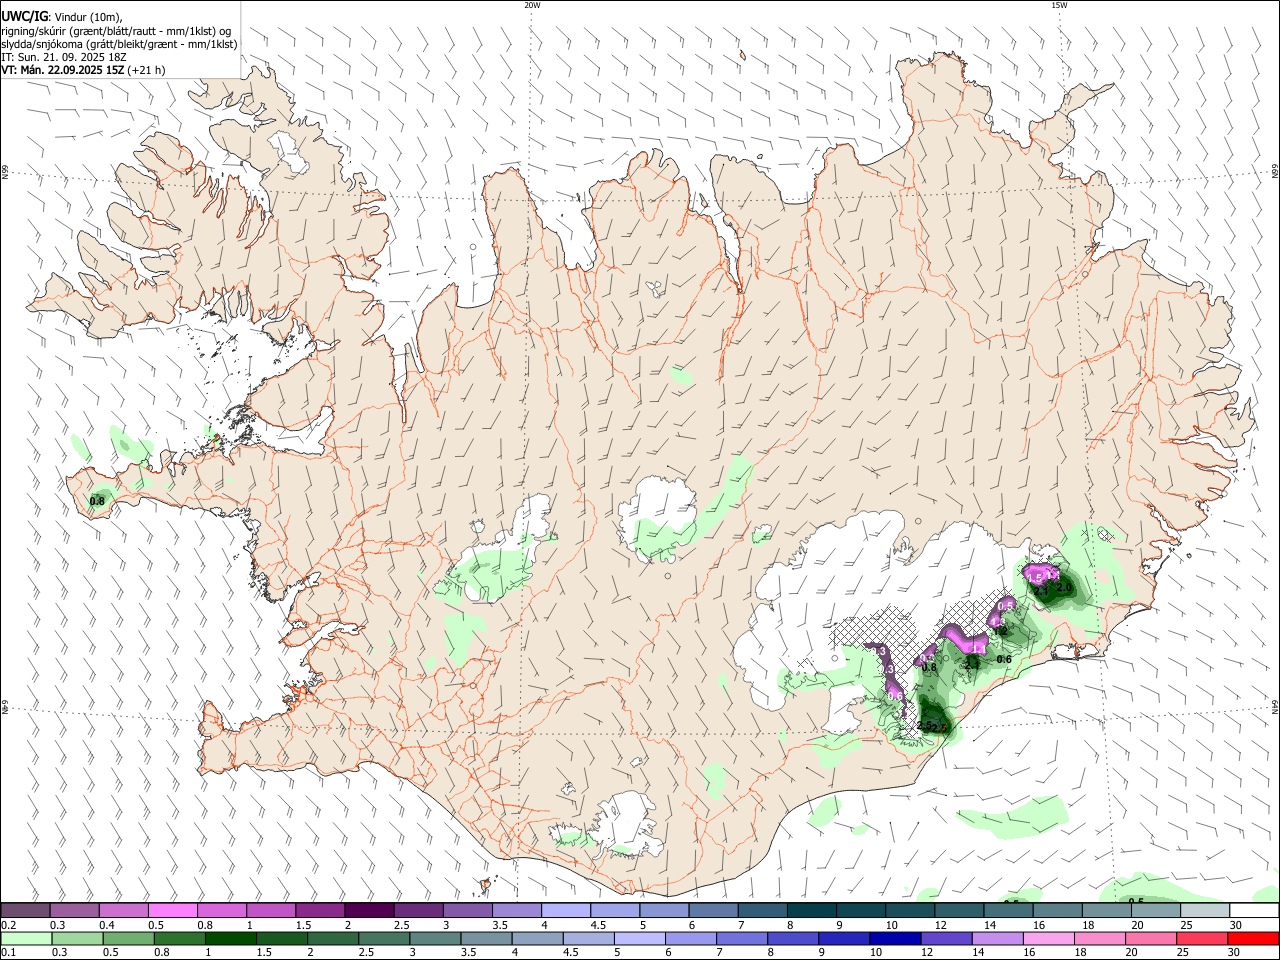The height and width of the screenshot is (960, 1280).
Task: Click the 'Vindur (10m)' legend description
Action: click(x=87, y=17)
